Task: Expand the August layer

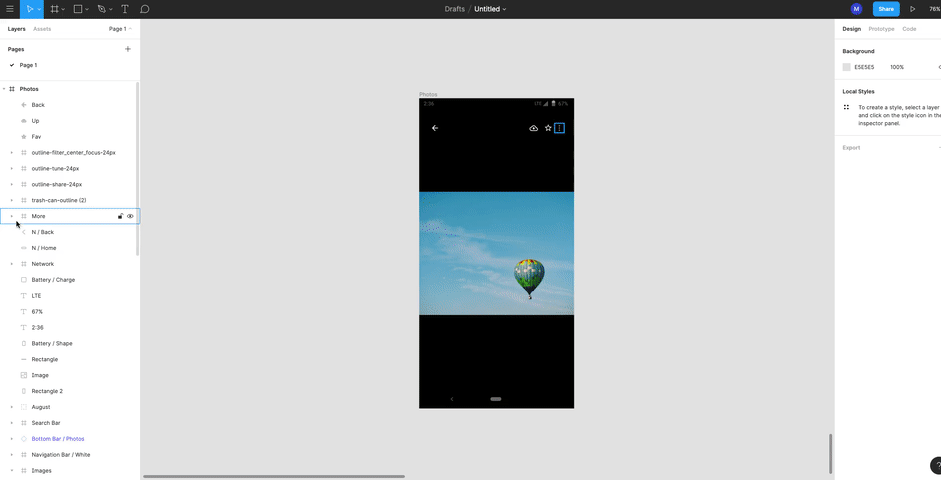Action: 12,407
